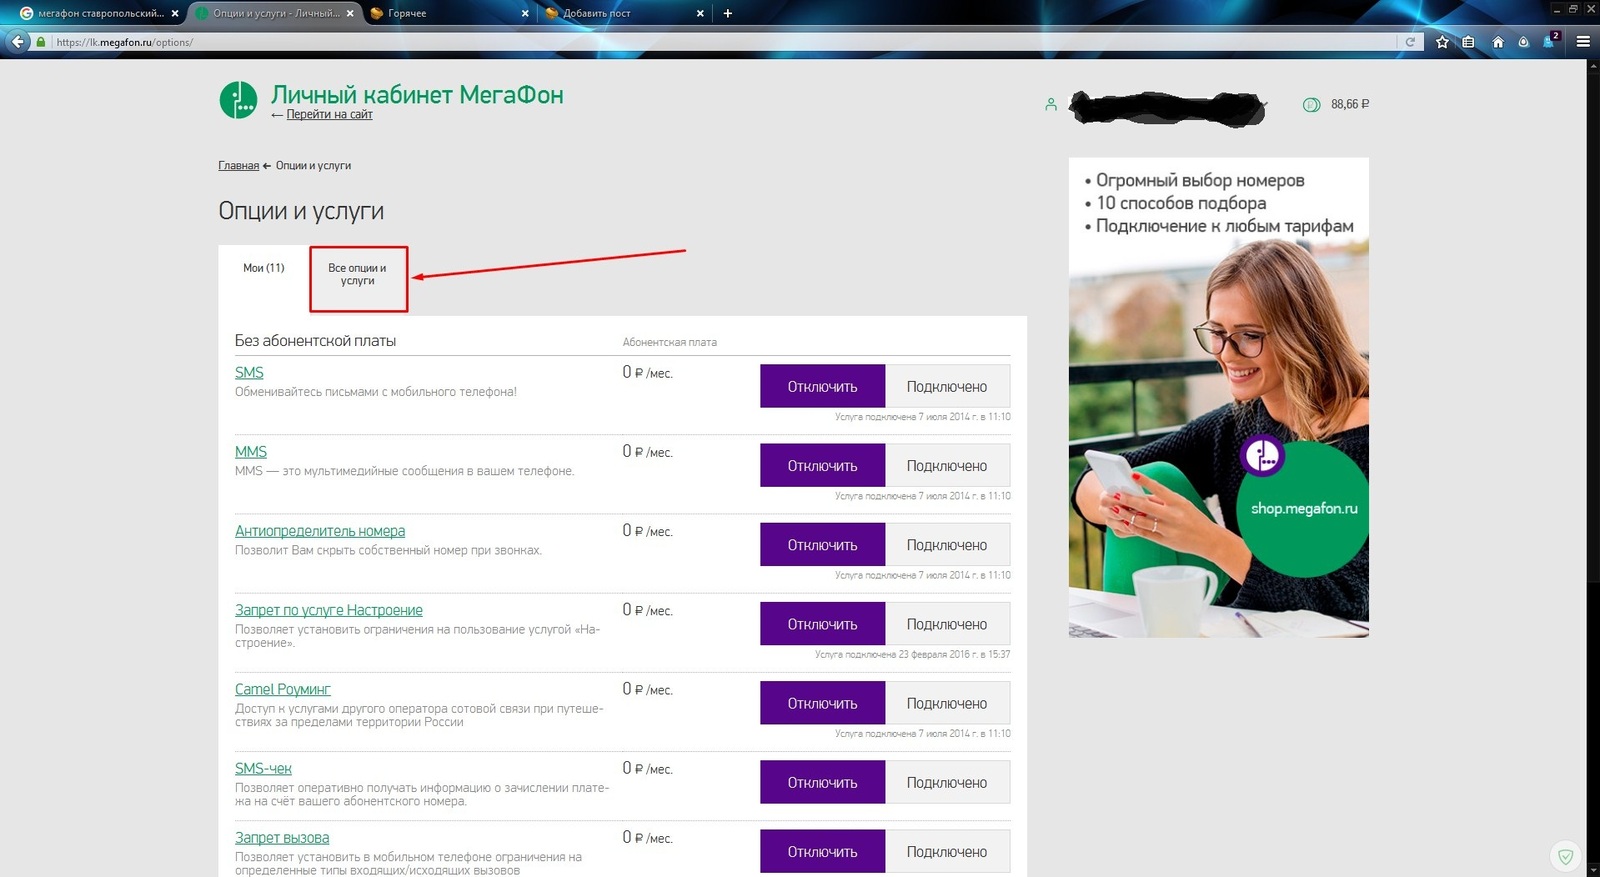Open the 'SMS-чек' service link
The width and height of the screenshot is (1600, 877).
click(263, 768)
